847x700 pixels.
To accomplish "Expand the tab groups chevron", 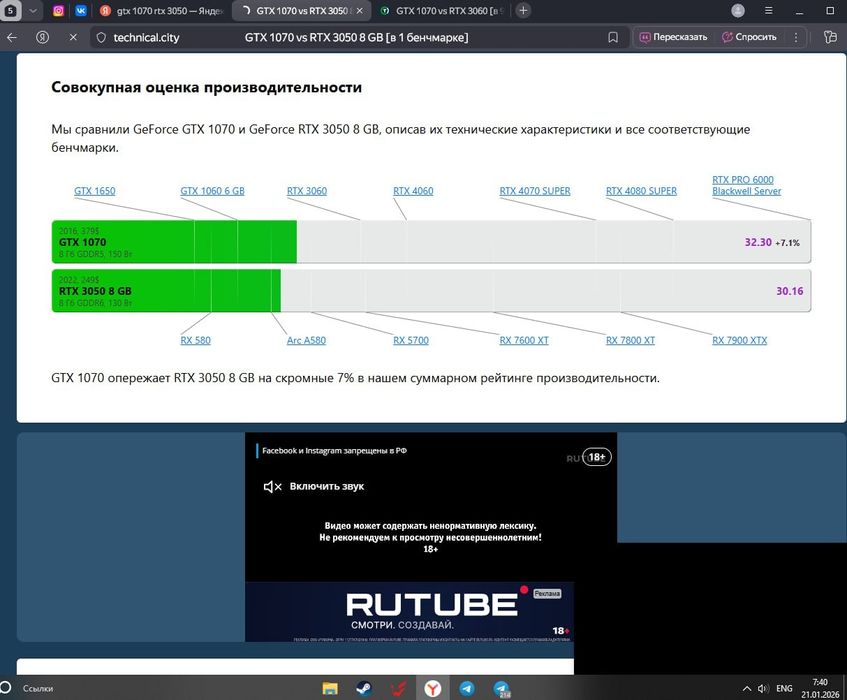I will click(x=33, y=11).
